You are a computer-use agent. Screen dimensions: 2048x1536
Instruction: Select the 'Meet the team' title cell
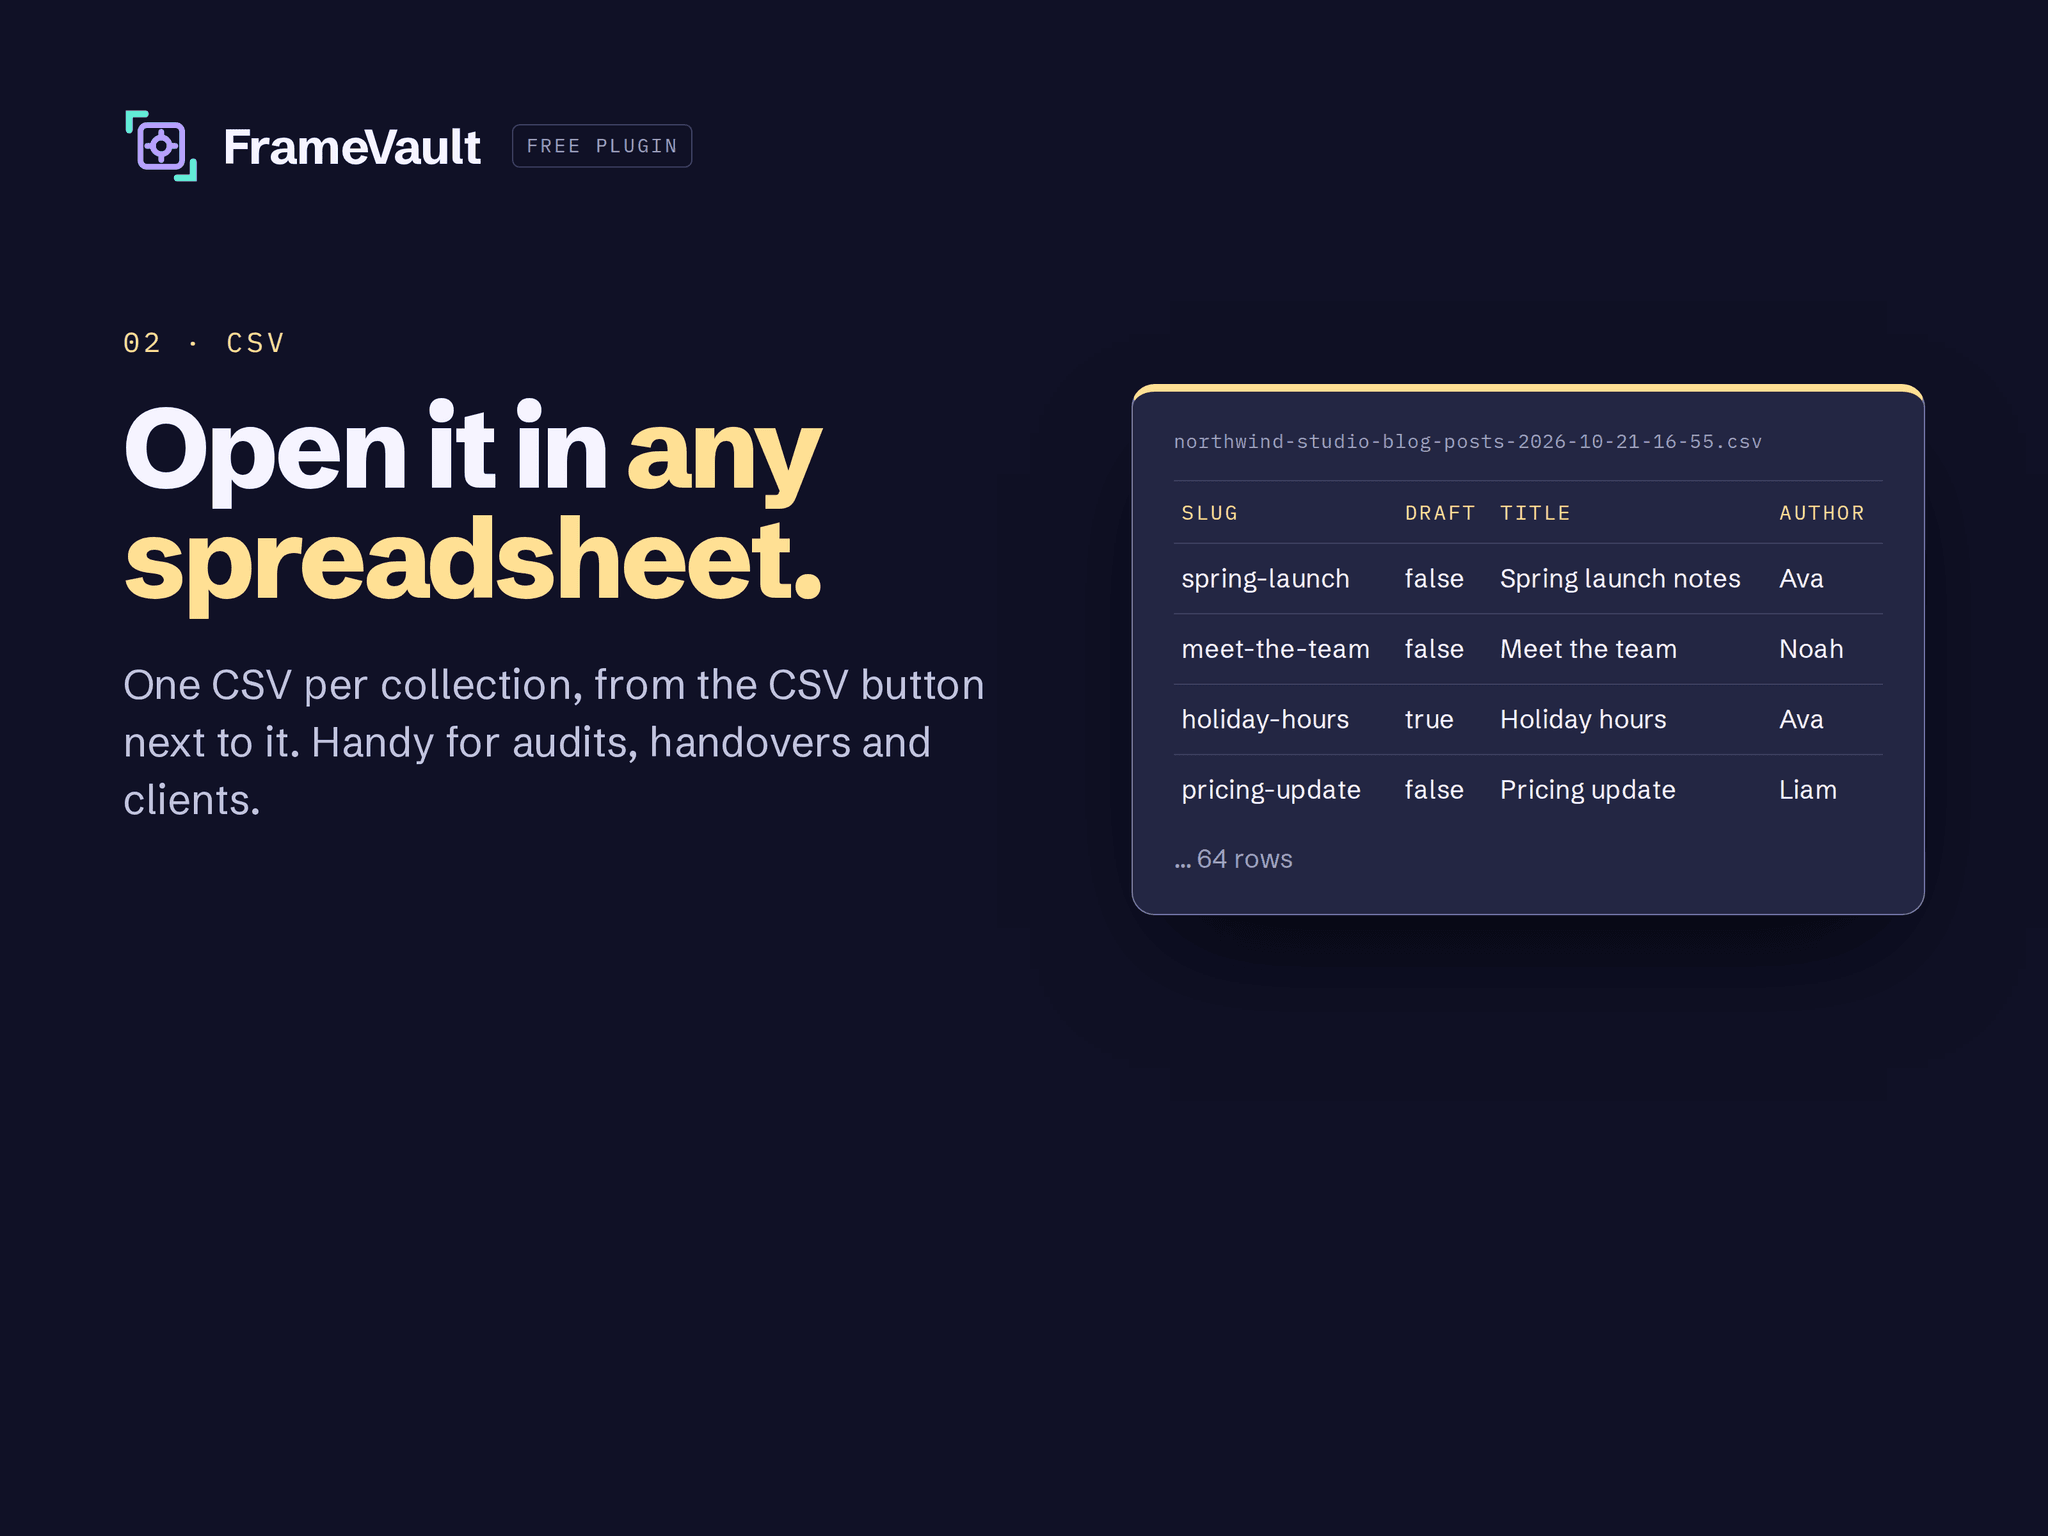(1588, 649)
